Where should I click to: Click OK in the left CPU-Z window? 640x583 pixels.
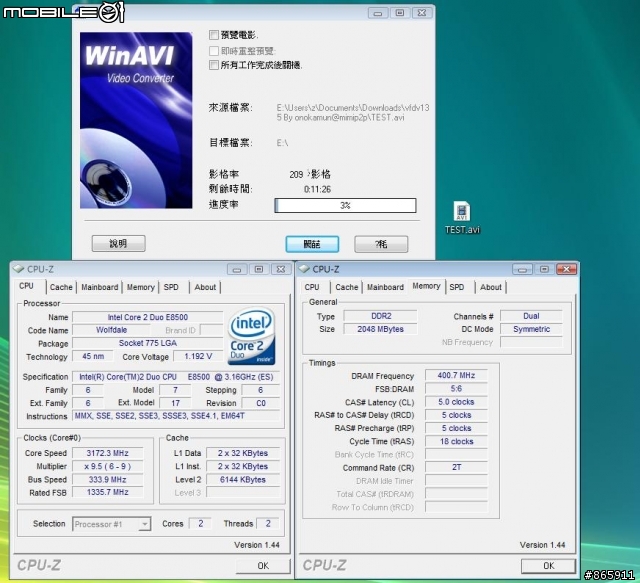coord(263,566)
